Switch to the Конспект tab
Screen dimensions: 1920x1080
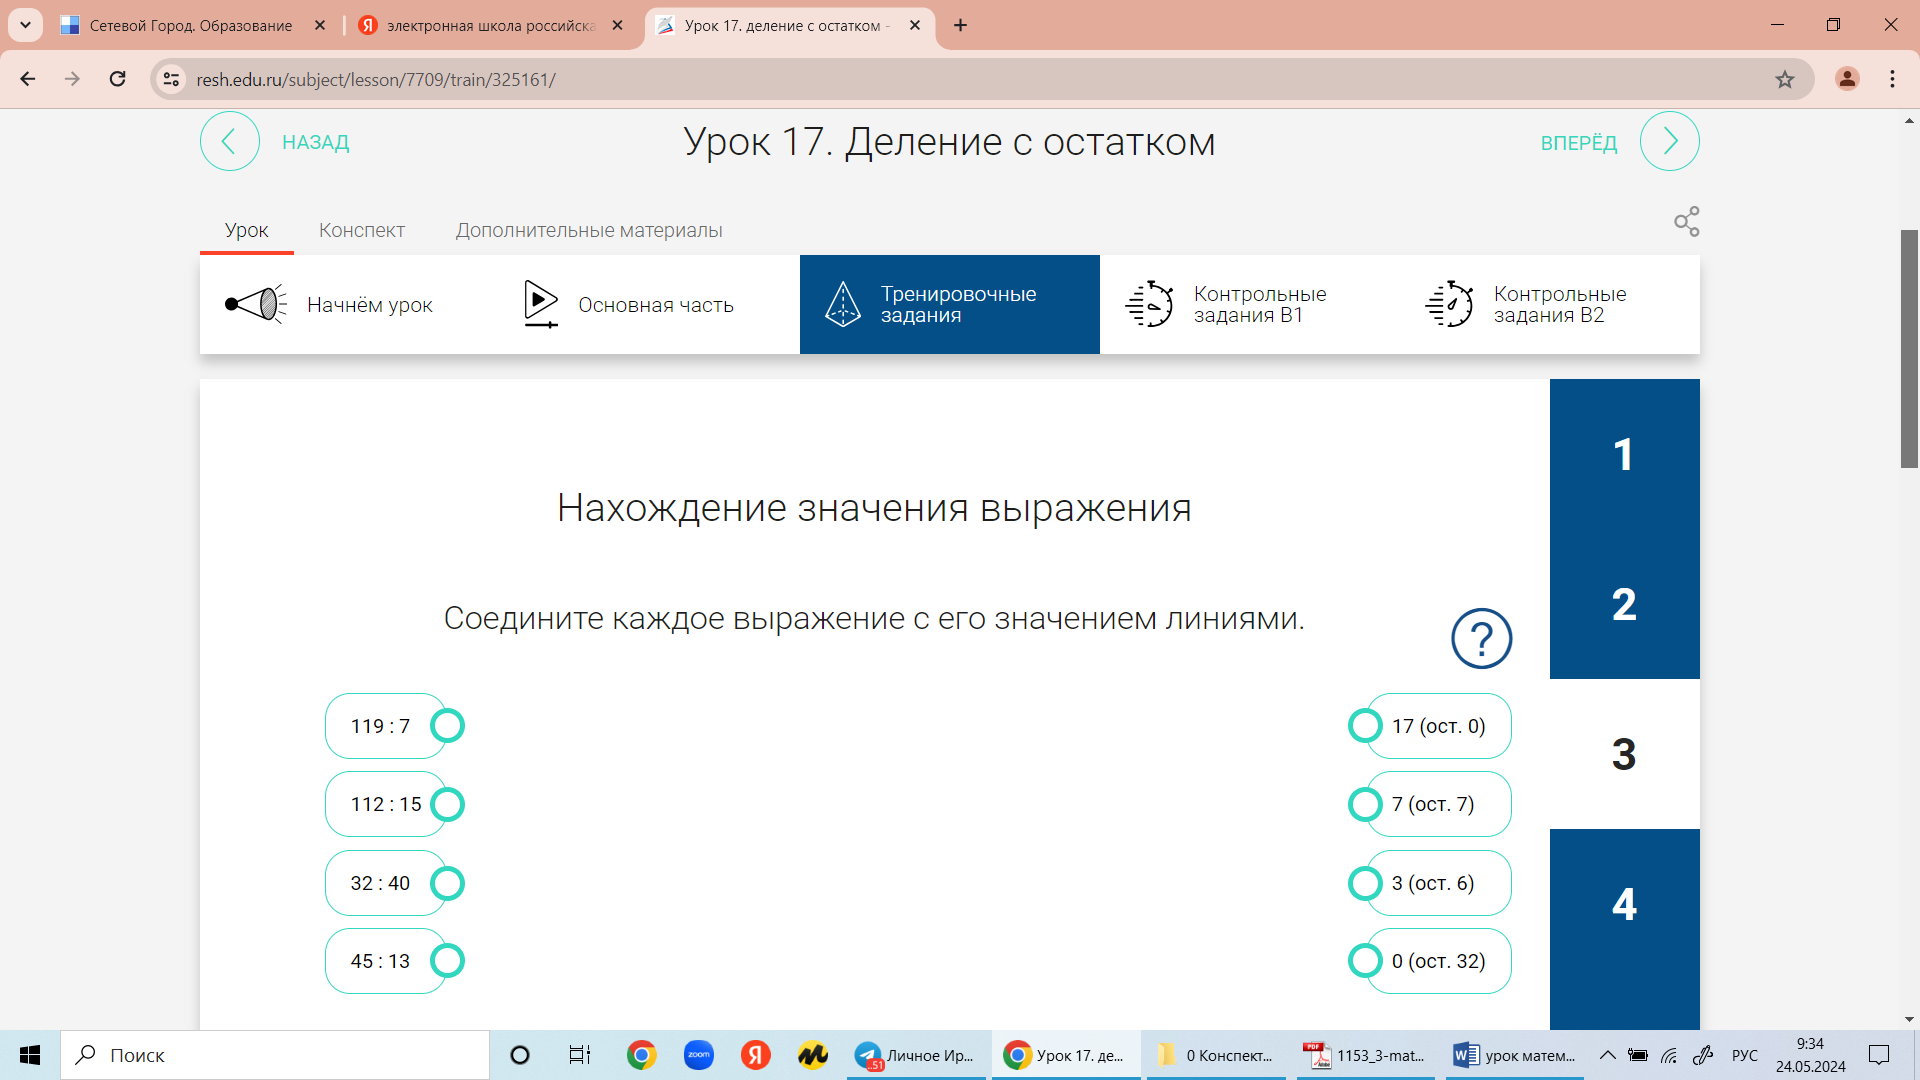point(361,231)
